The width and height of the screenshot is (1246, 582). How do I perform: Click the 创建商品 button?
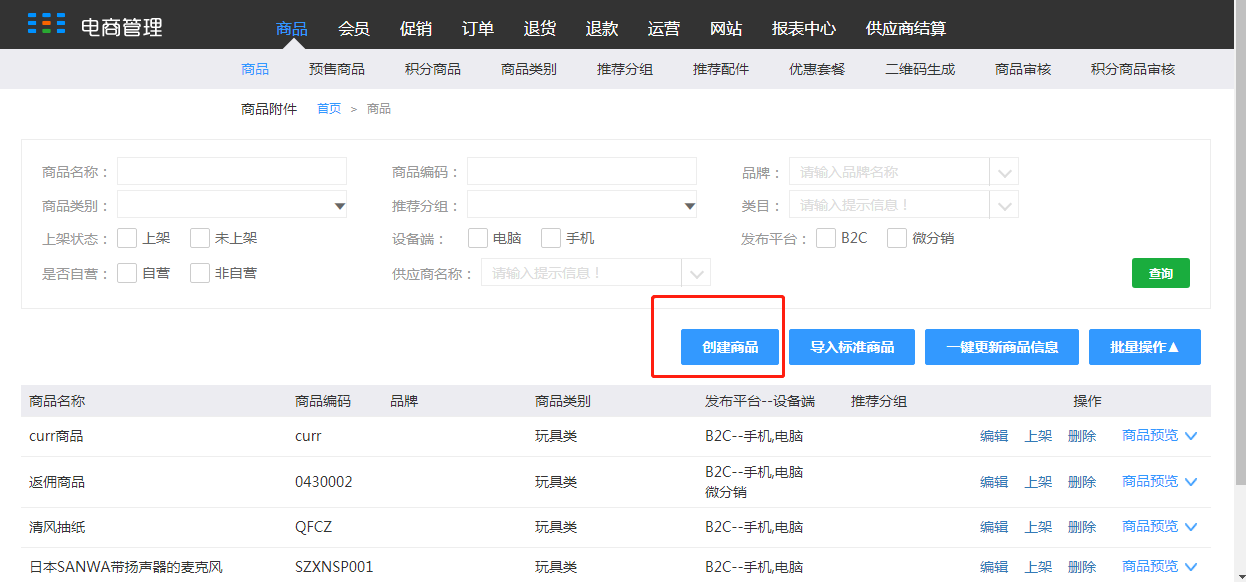[x=730, y=347]
